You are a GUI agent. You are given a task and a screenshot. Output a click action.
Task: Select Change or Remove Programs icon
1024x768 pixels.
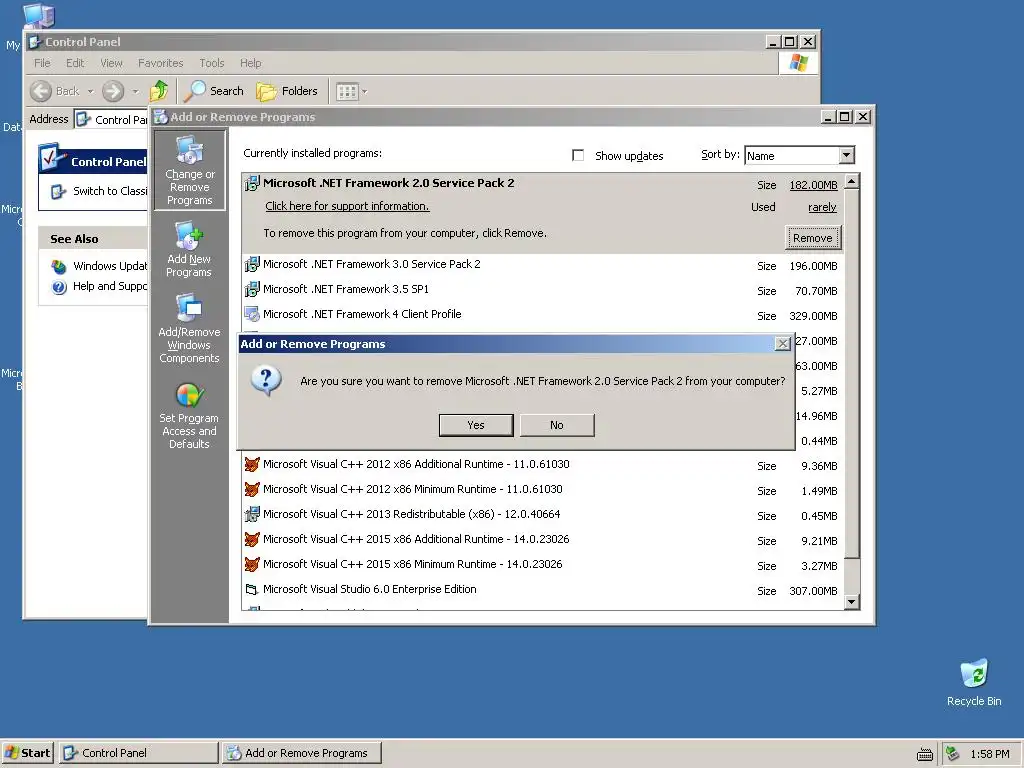189,170
